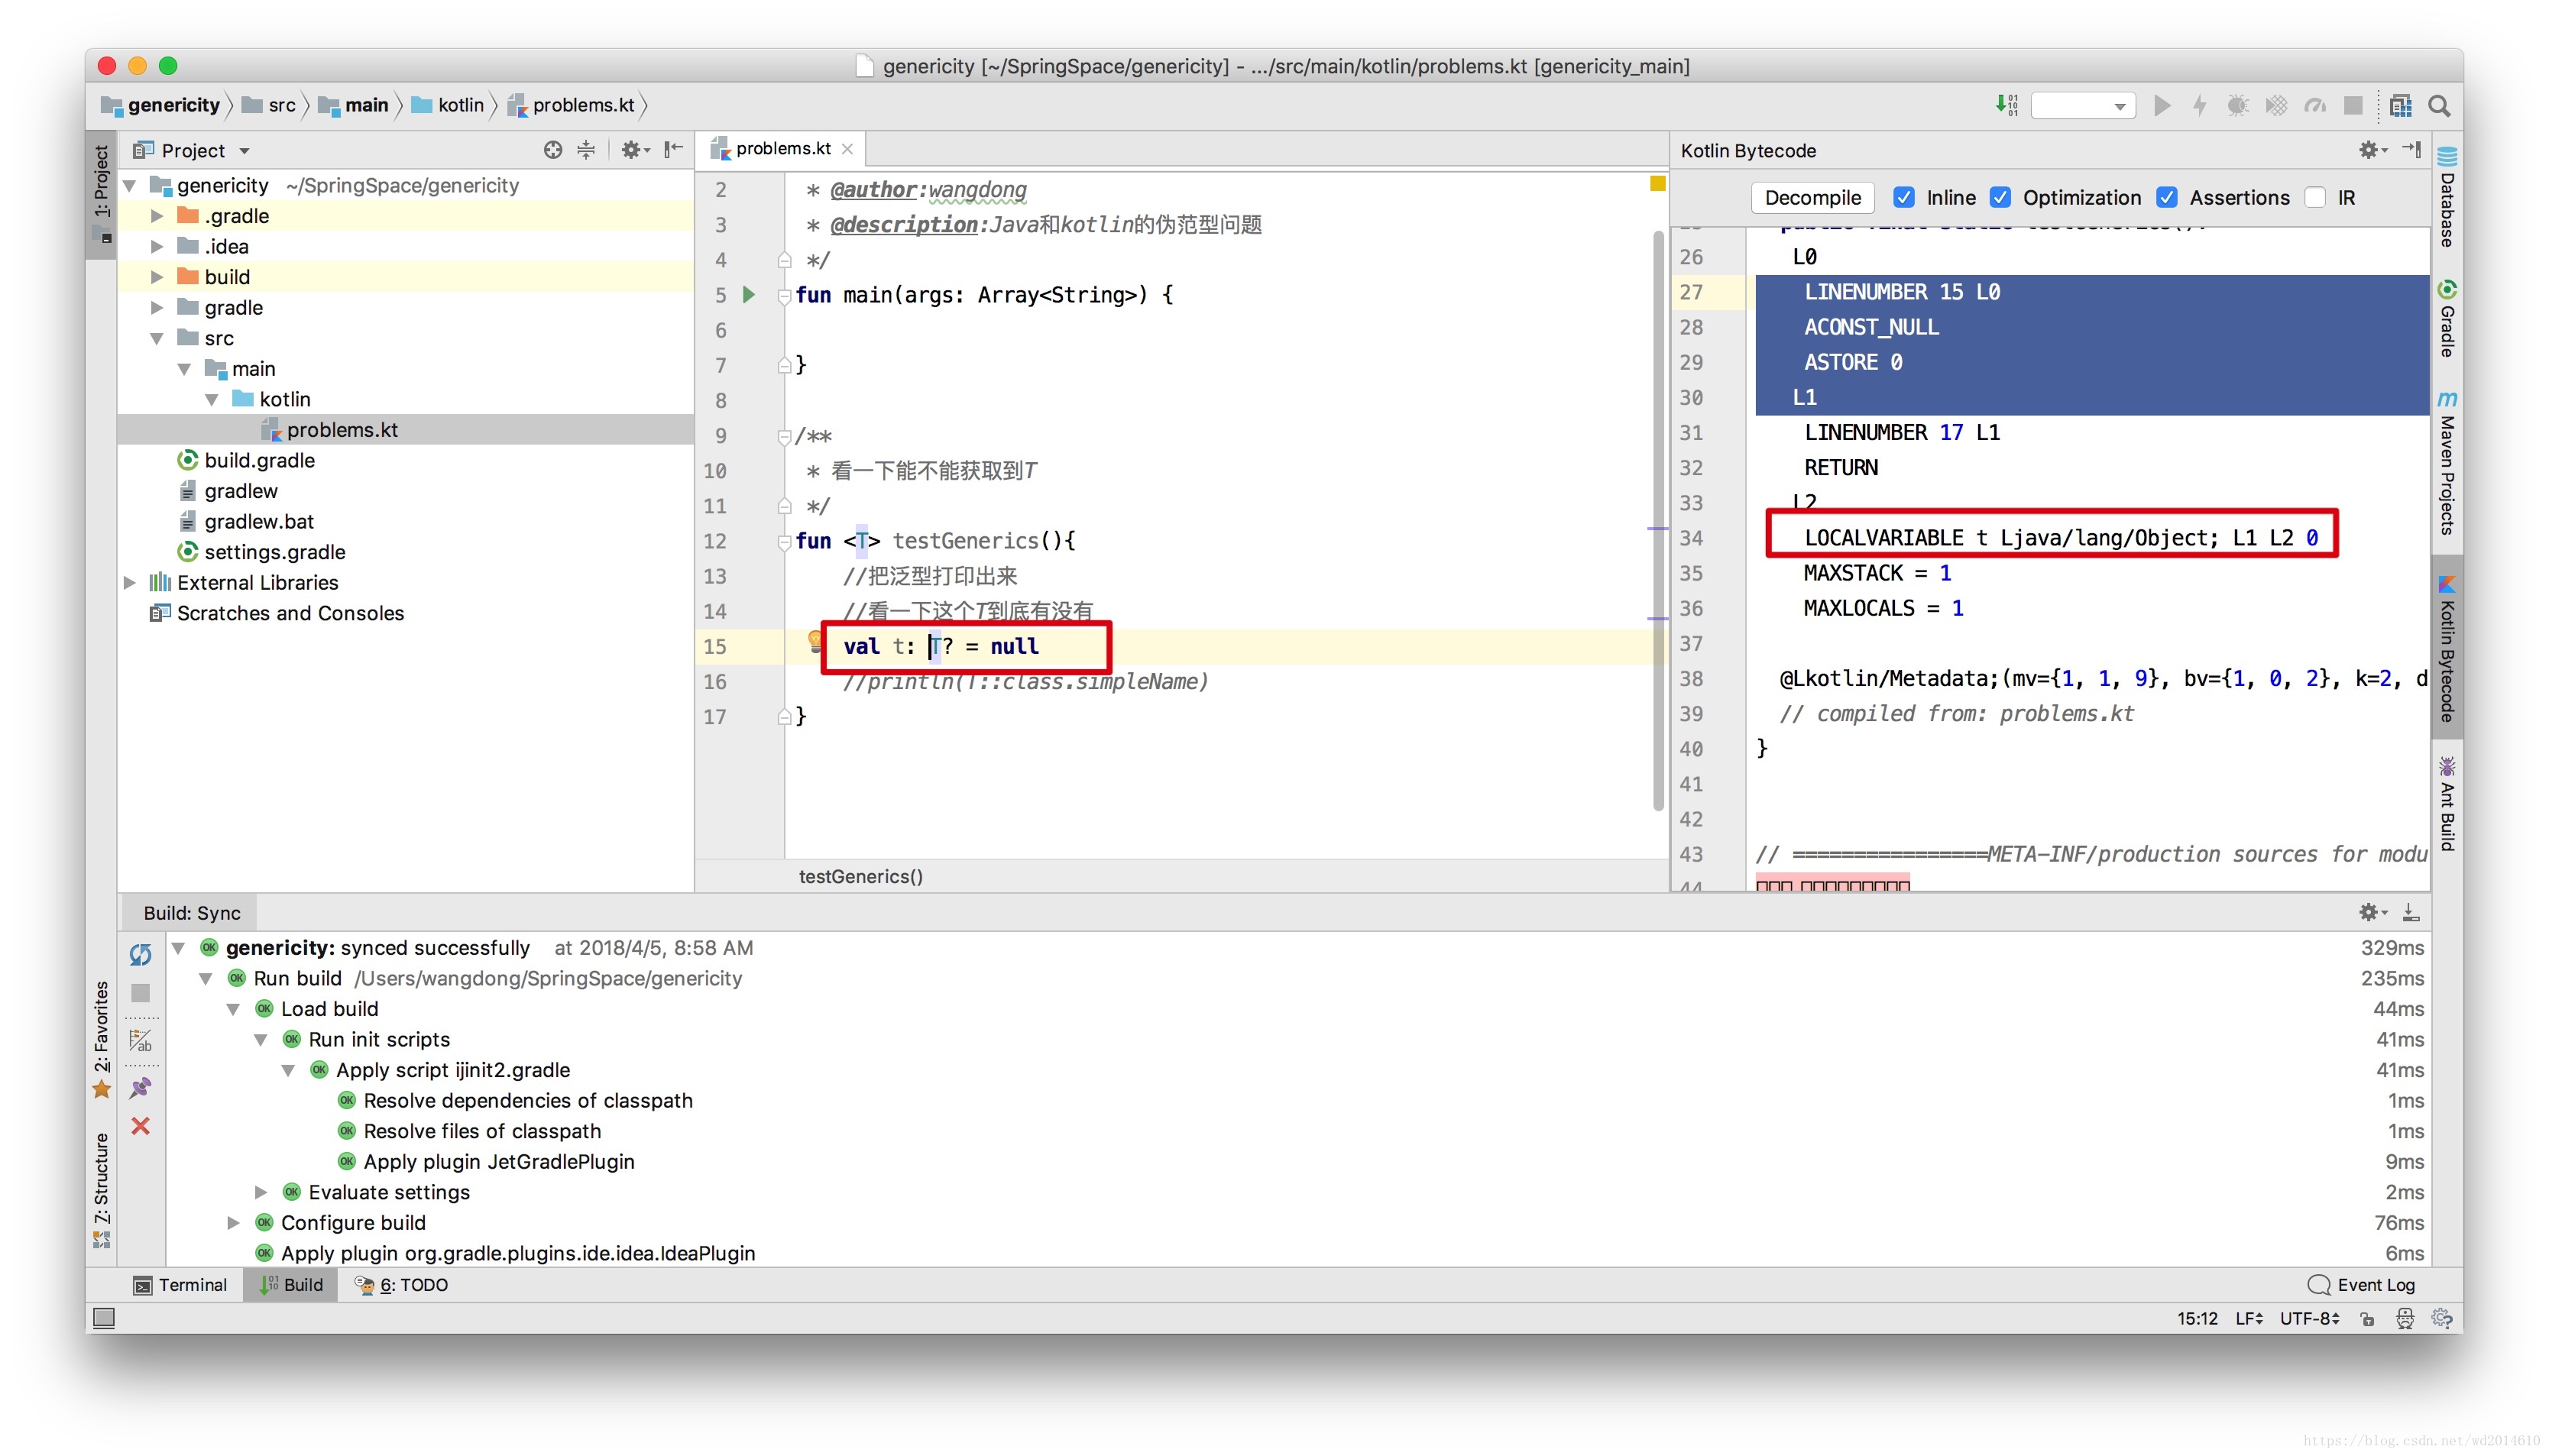This screenshot has height=1456, width=2549.
Task: Disable the Optimization checkbox
Action: tap(2000, 197)
